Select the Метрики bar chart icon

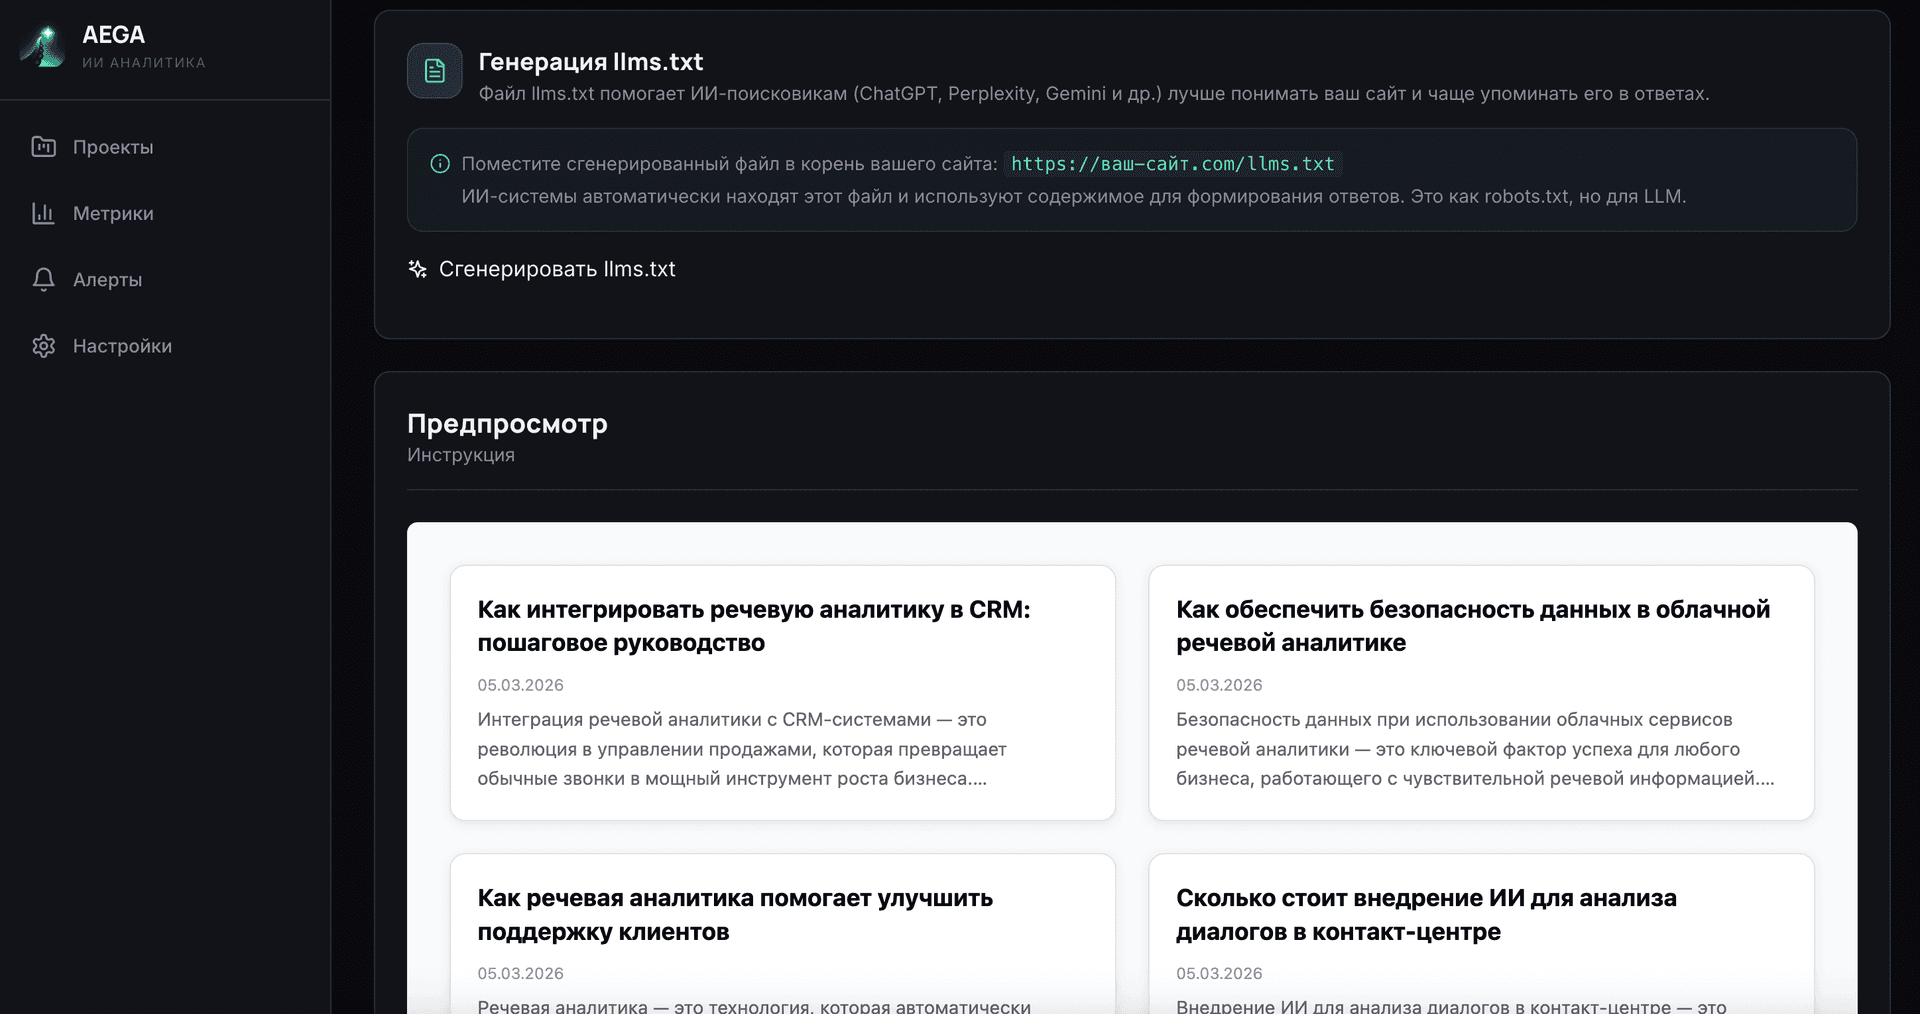pos(43,213)
